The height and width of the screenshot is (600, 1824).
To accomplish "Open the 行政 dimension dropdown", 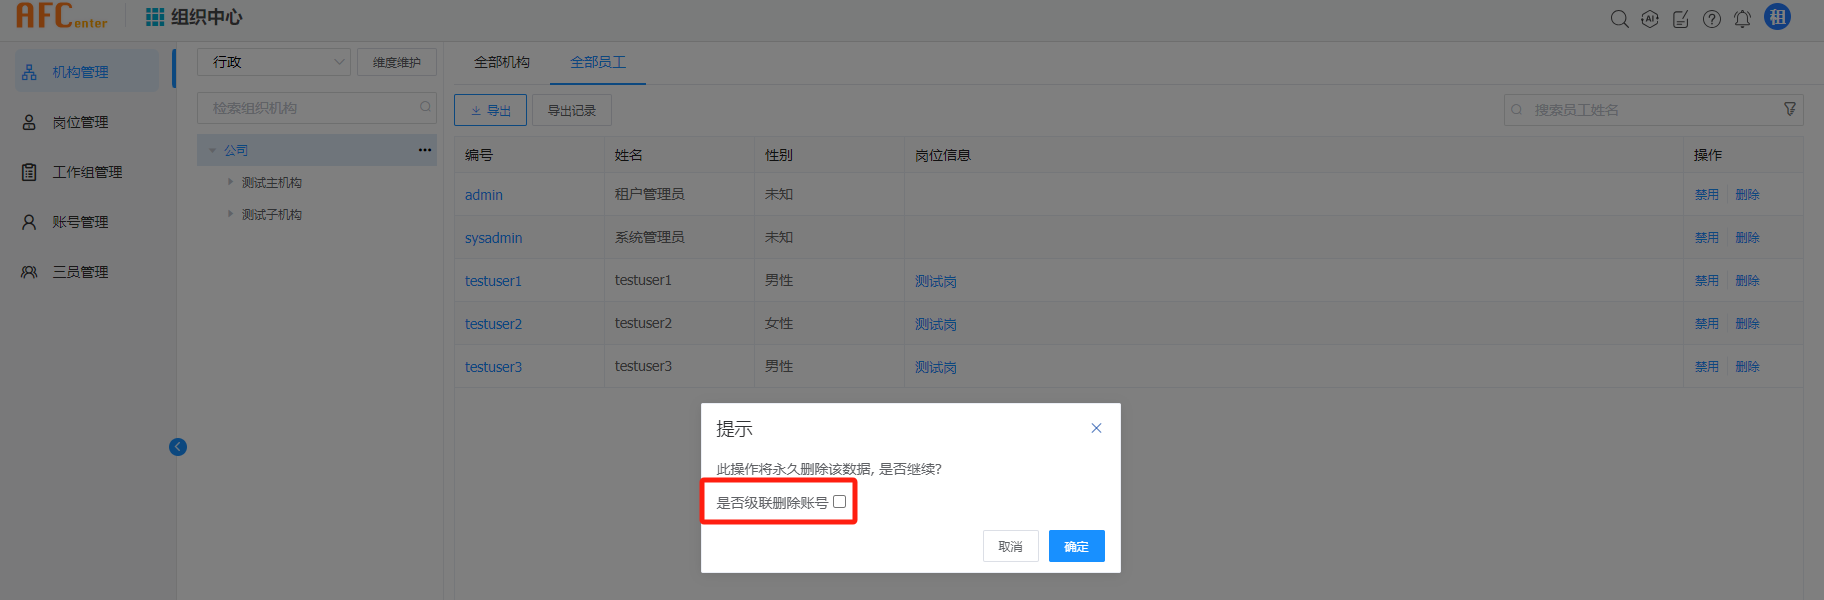I will pos(273,62).
